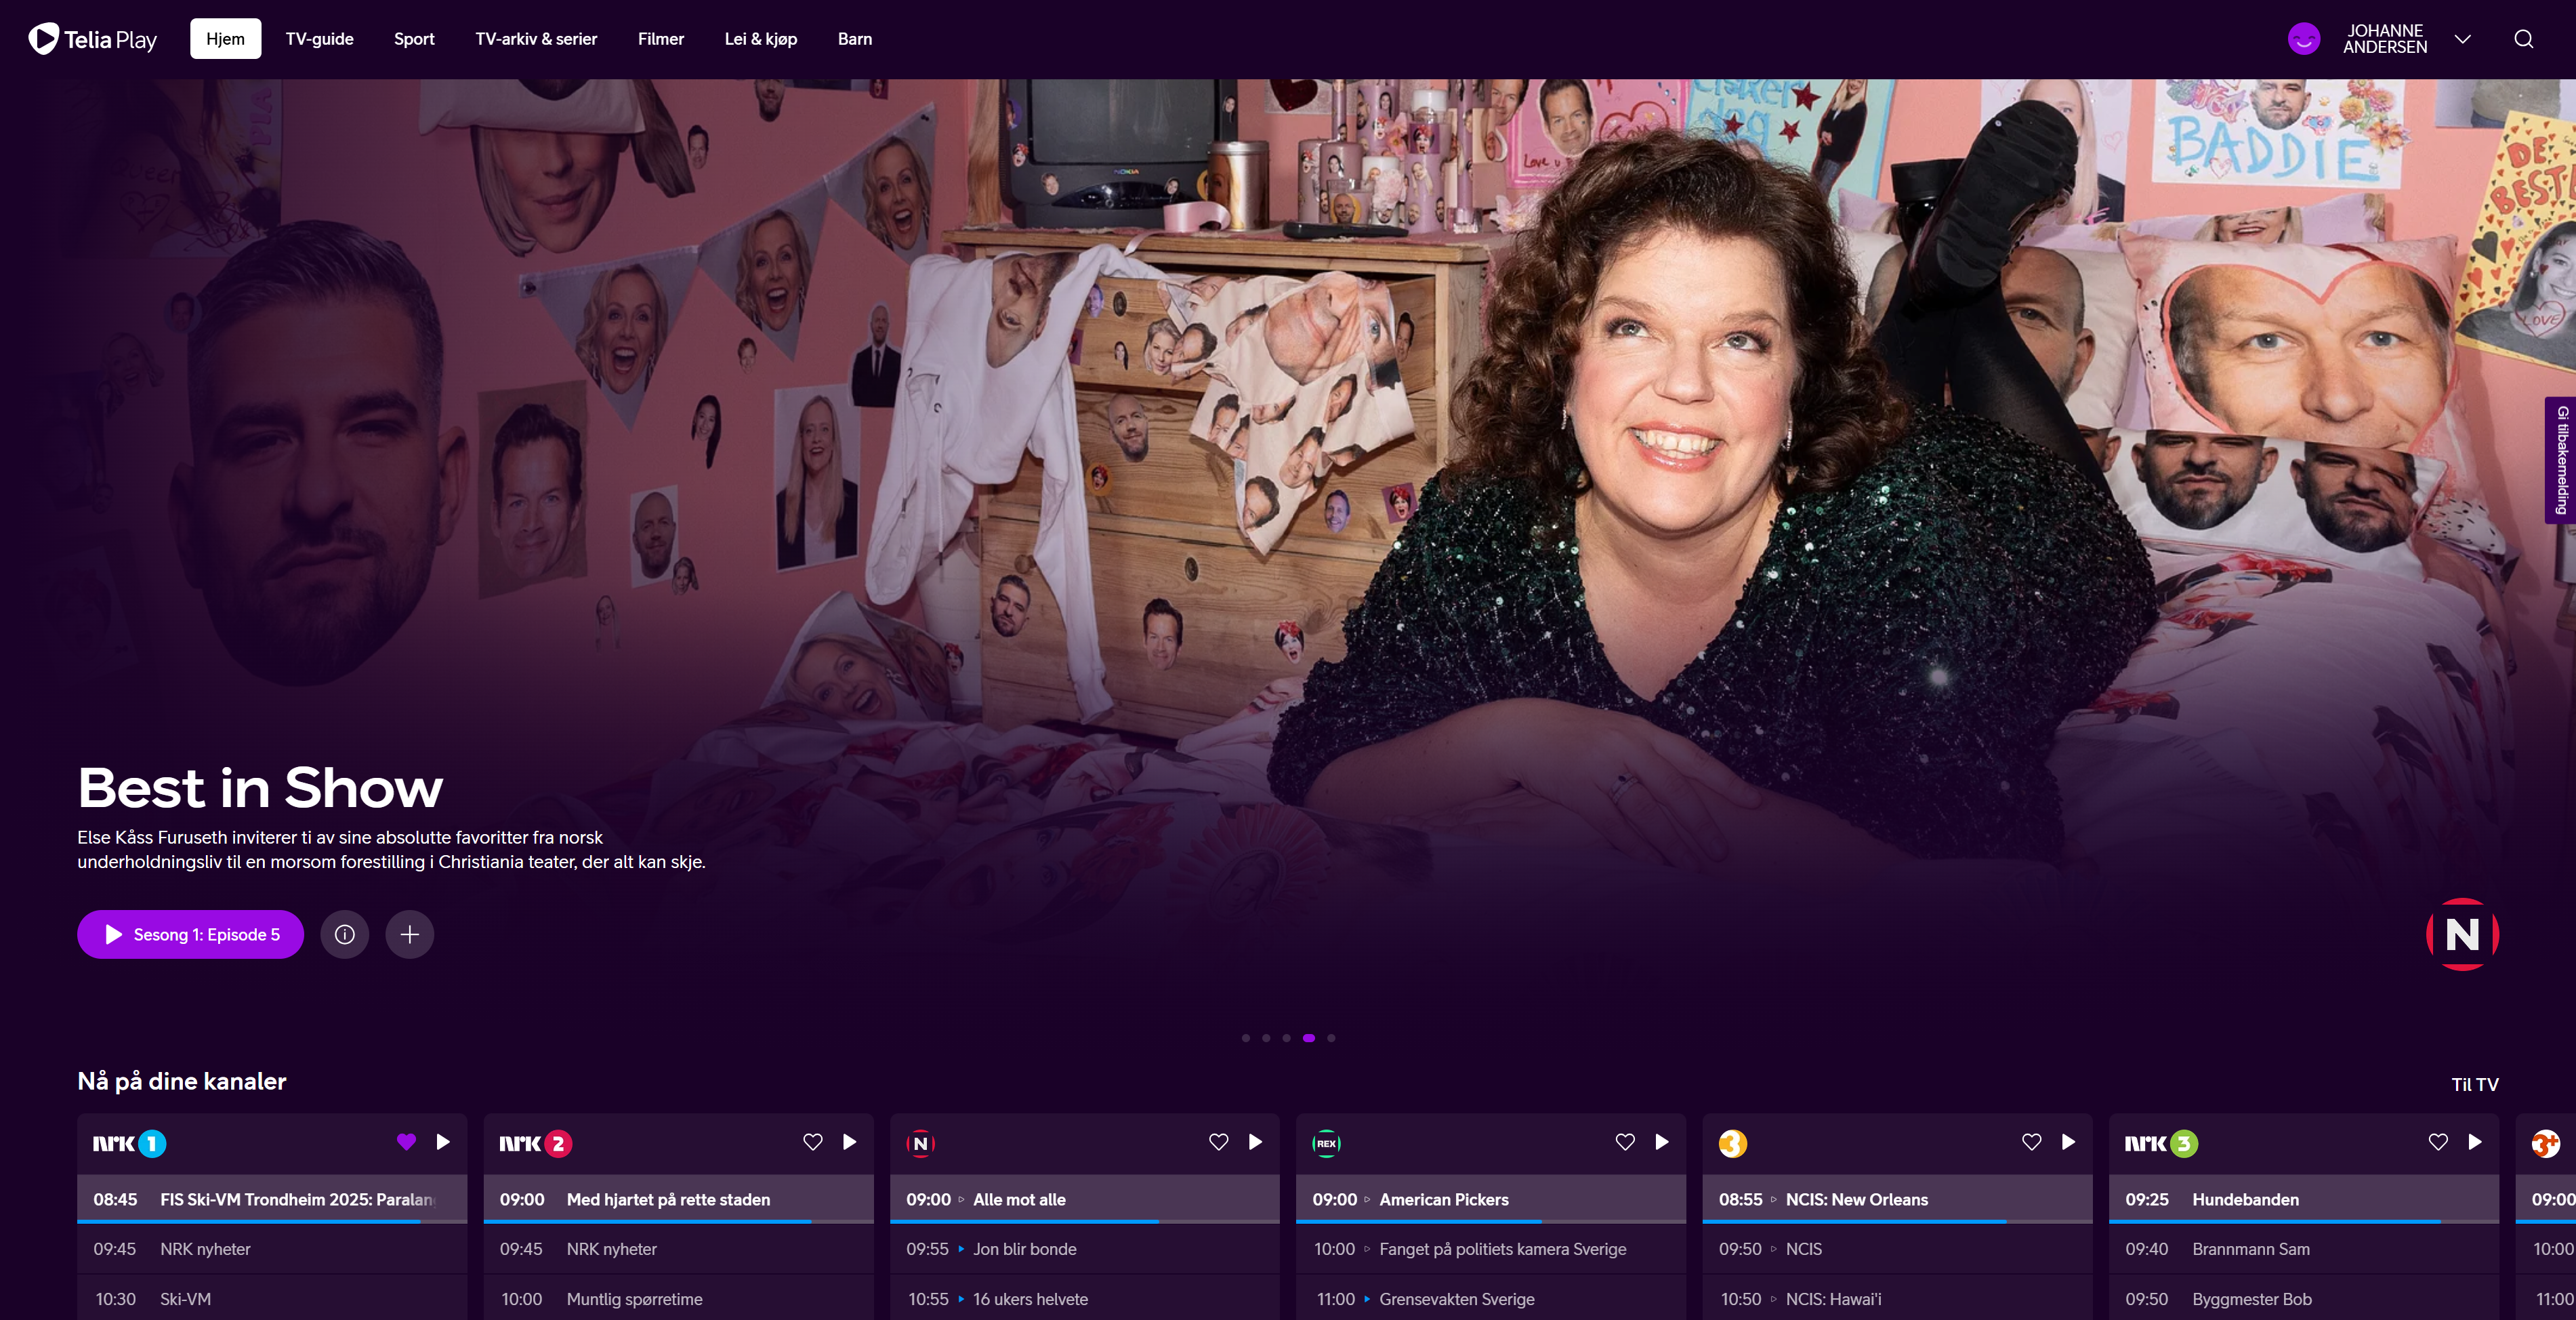Click the TV3 channel logo
This screenshot has height=1320, width=2576.
click(1732, 1143)
